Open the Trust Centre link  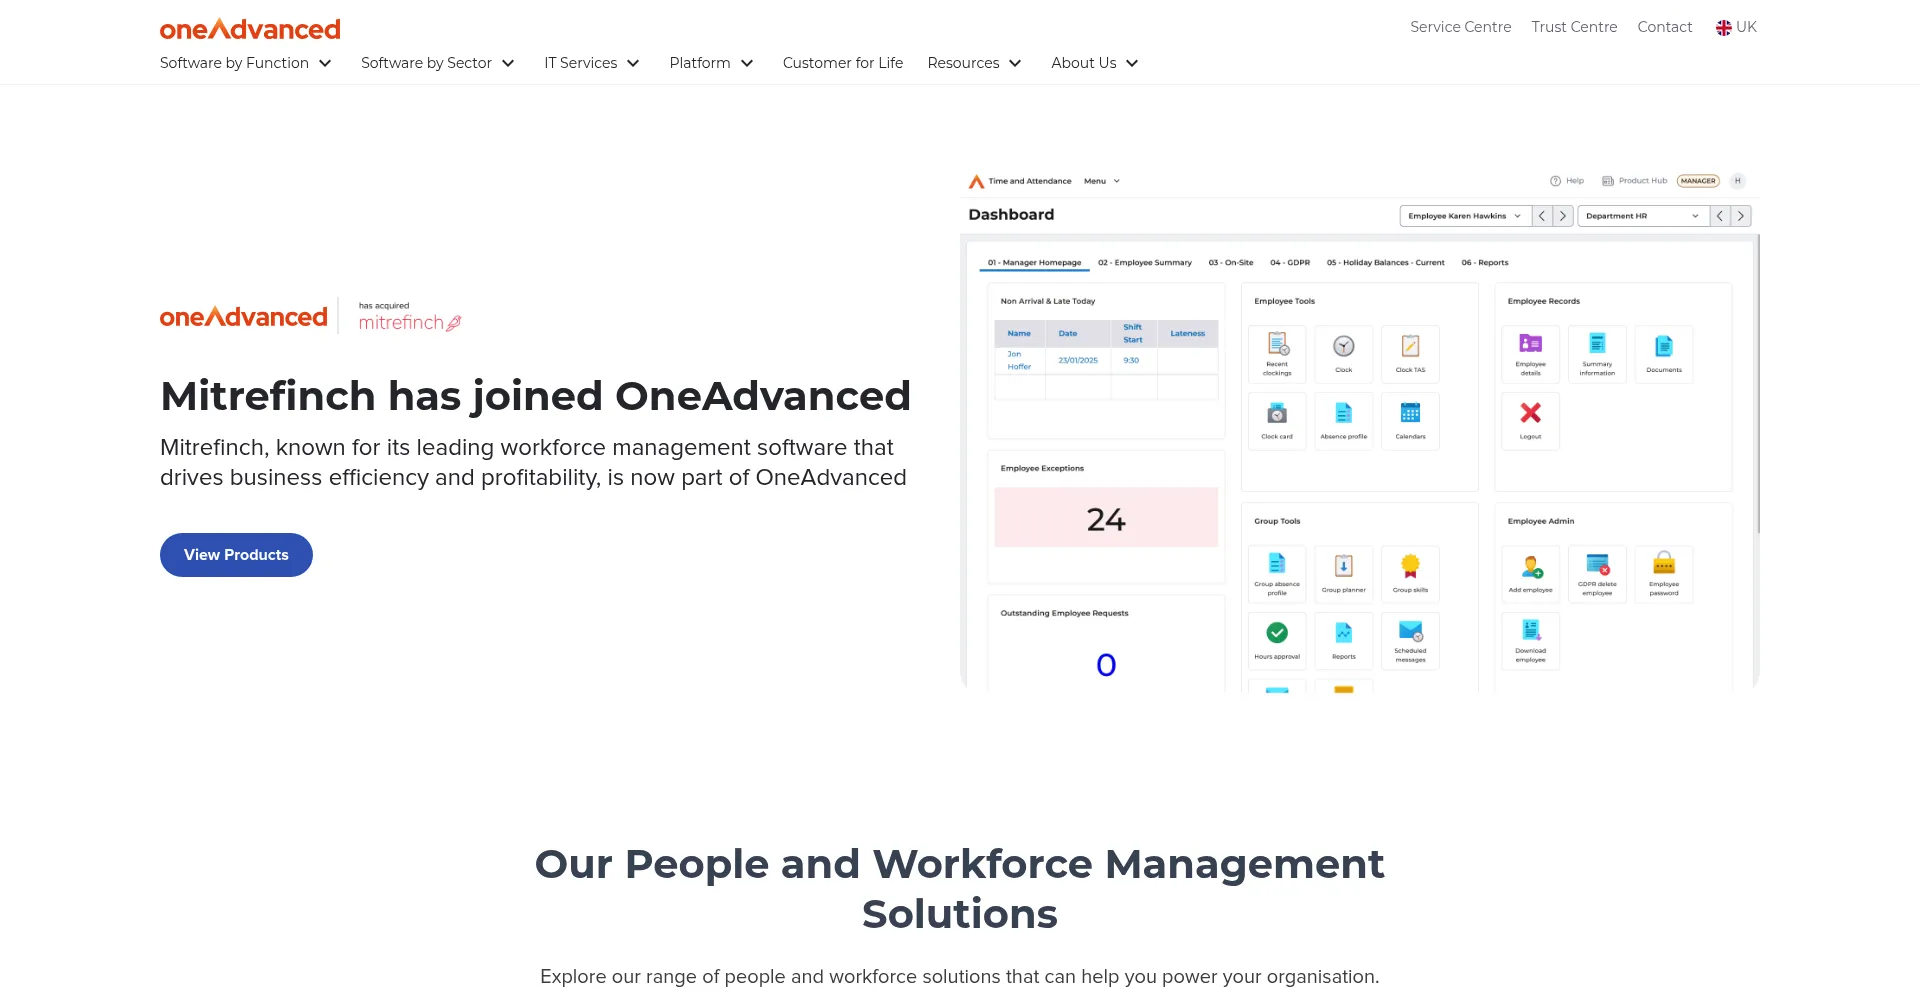point(1574,27)
